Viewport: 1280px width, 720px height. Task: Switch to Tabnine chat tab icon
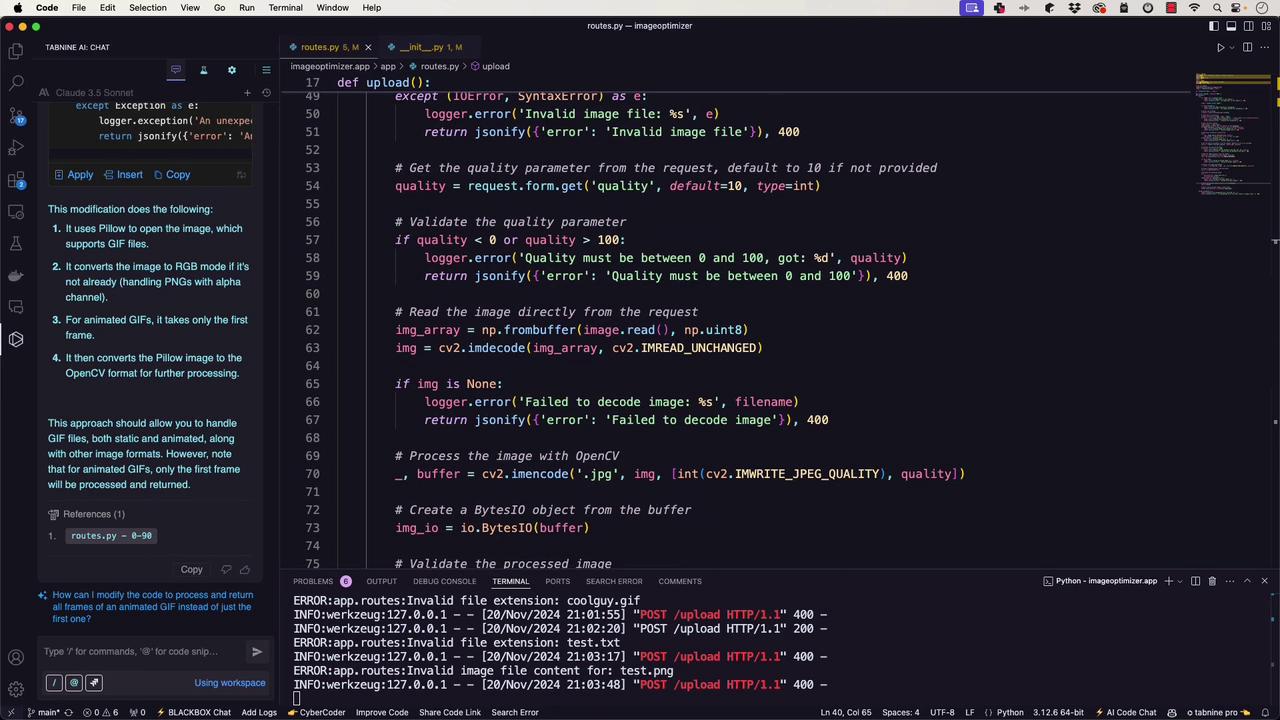176,70
